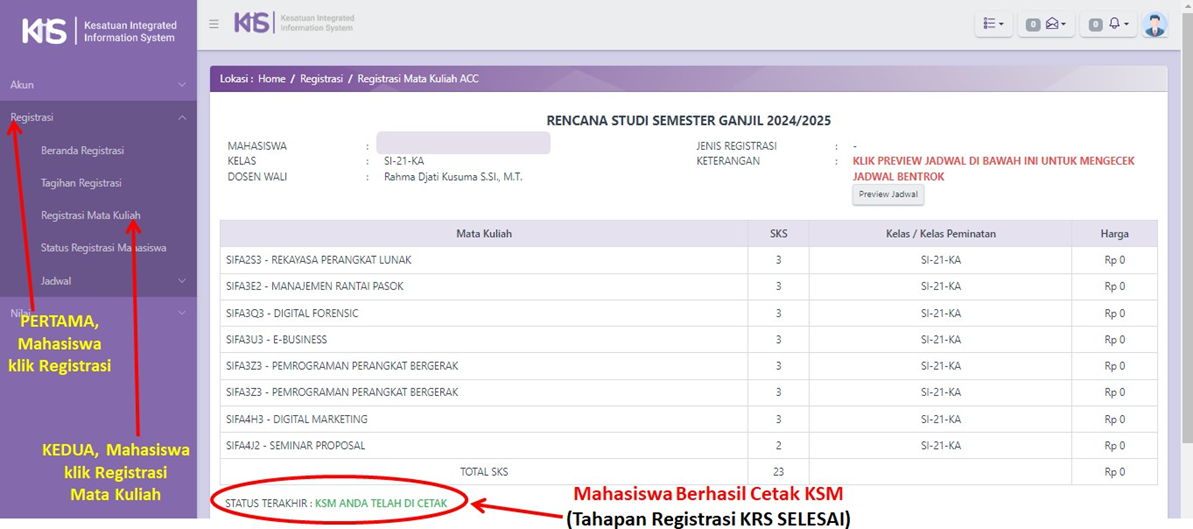Open the notifications bell dropdown
Image resolution: width=1193 pixels, height=529 pixels.
pyautogui.click(x=1108, y=24)
